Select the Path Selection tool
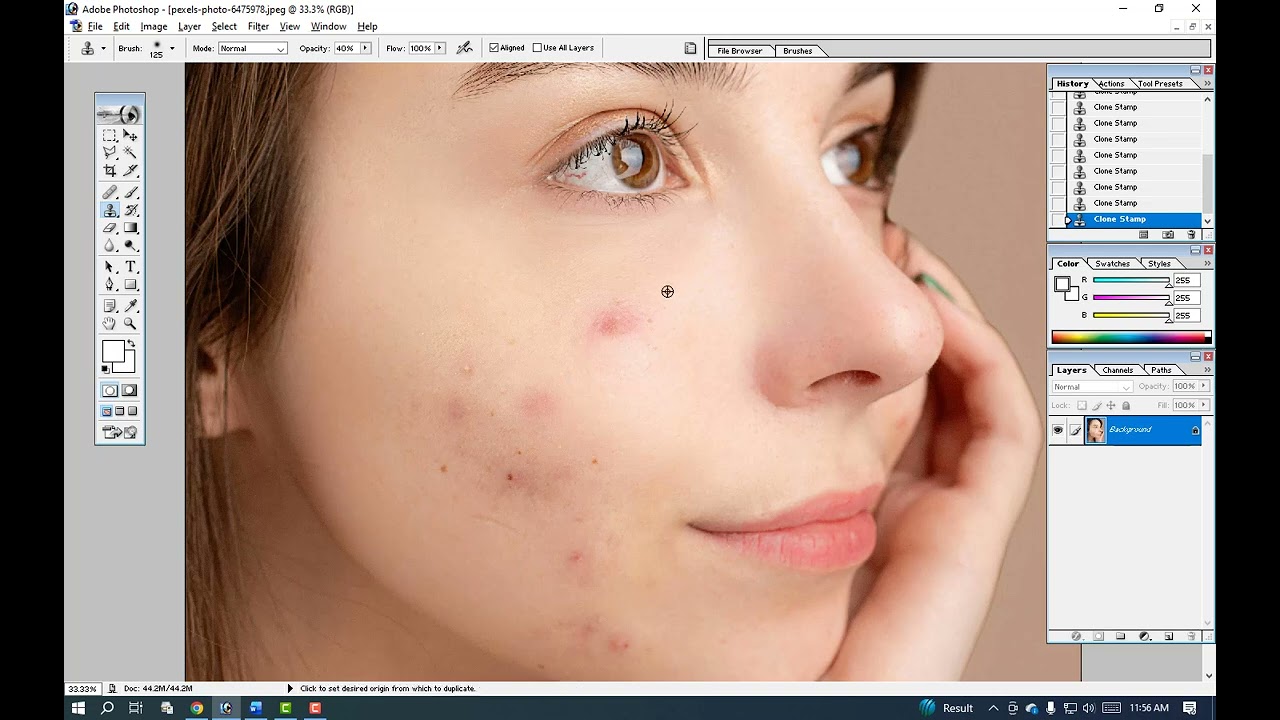This screenshot has height=720, width=1280. (110, 267)
